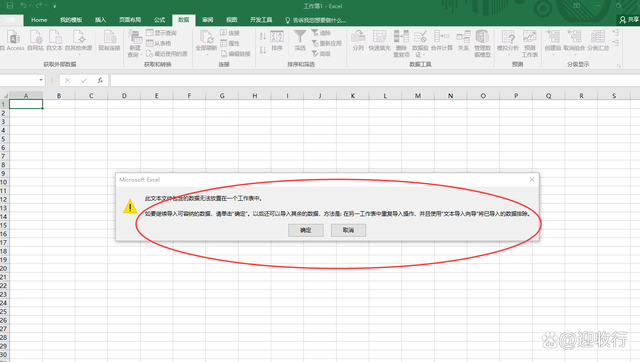Open Group (创建组) dropdown

coord(553,42)
